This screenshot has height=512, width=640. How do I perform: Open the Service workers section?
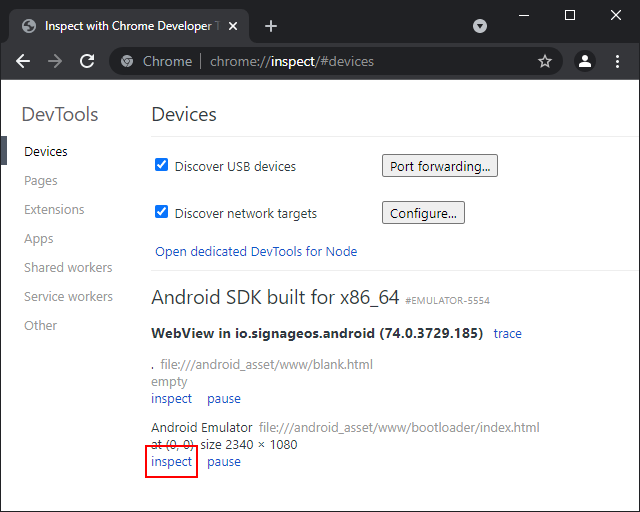click(68, 296)
